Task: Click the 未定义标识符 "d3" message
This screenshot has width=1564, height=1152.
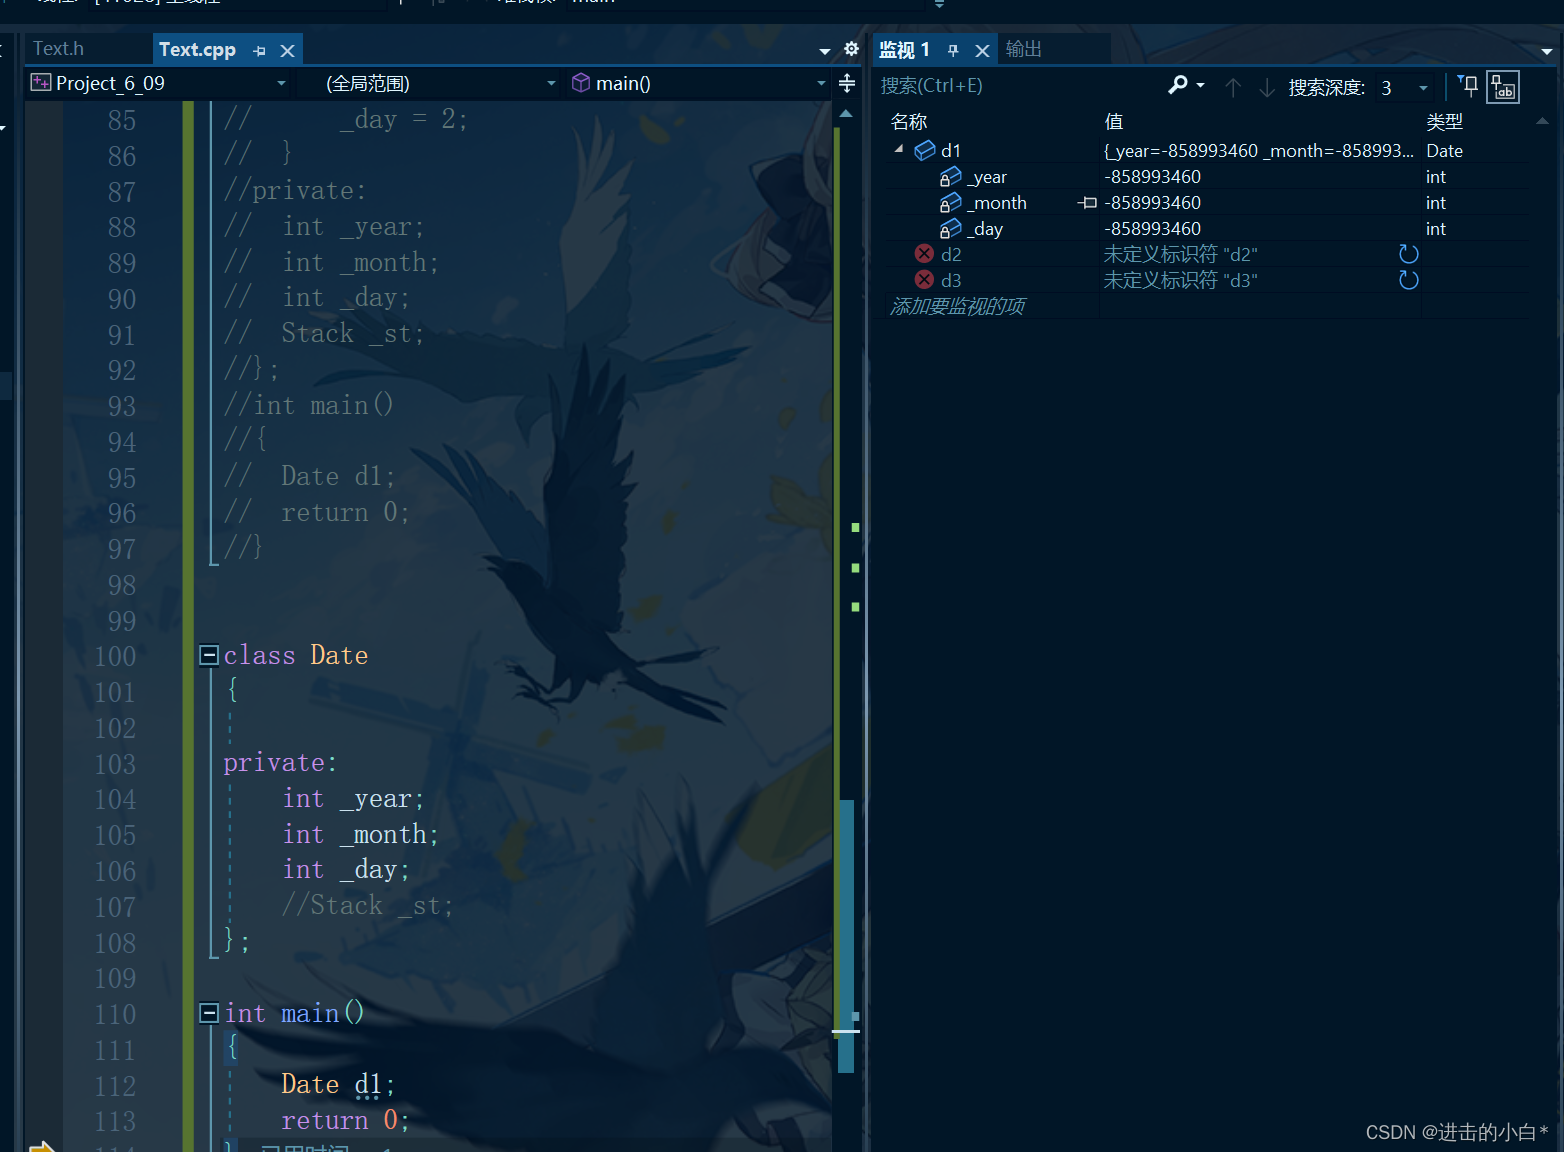Action: click(1180, 280)
